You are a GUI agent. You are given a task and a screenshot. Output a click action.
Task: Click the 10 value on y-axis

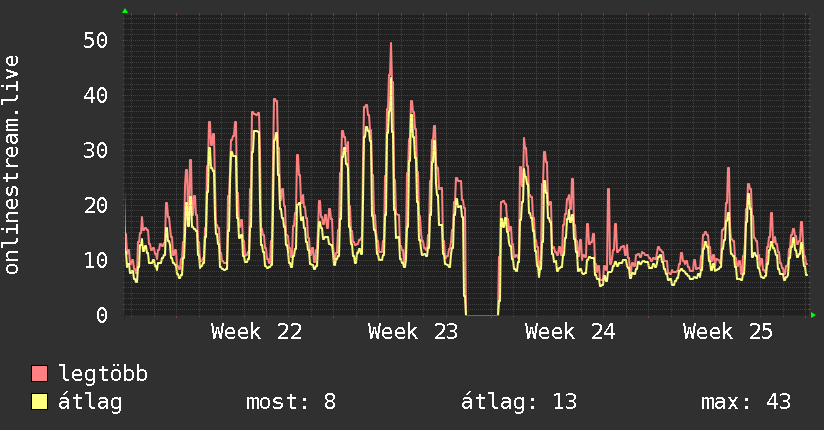click(95, 260)
